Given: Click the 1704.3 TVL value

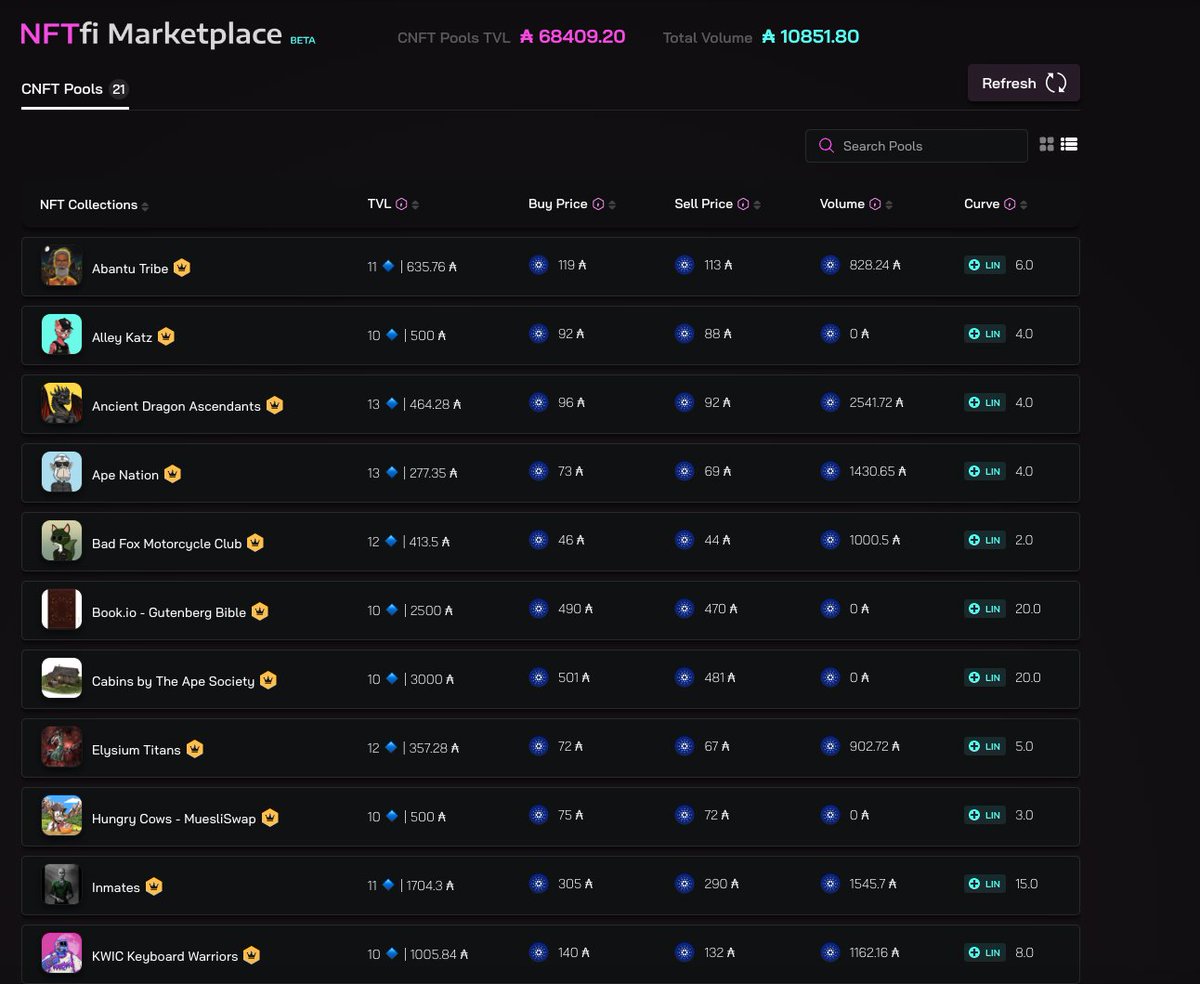Looking at the screenshot, I should tap(432, 885).
